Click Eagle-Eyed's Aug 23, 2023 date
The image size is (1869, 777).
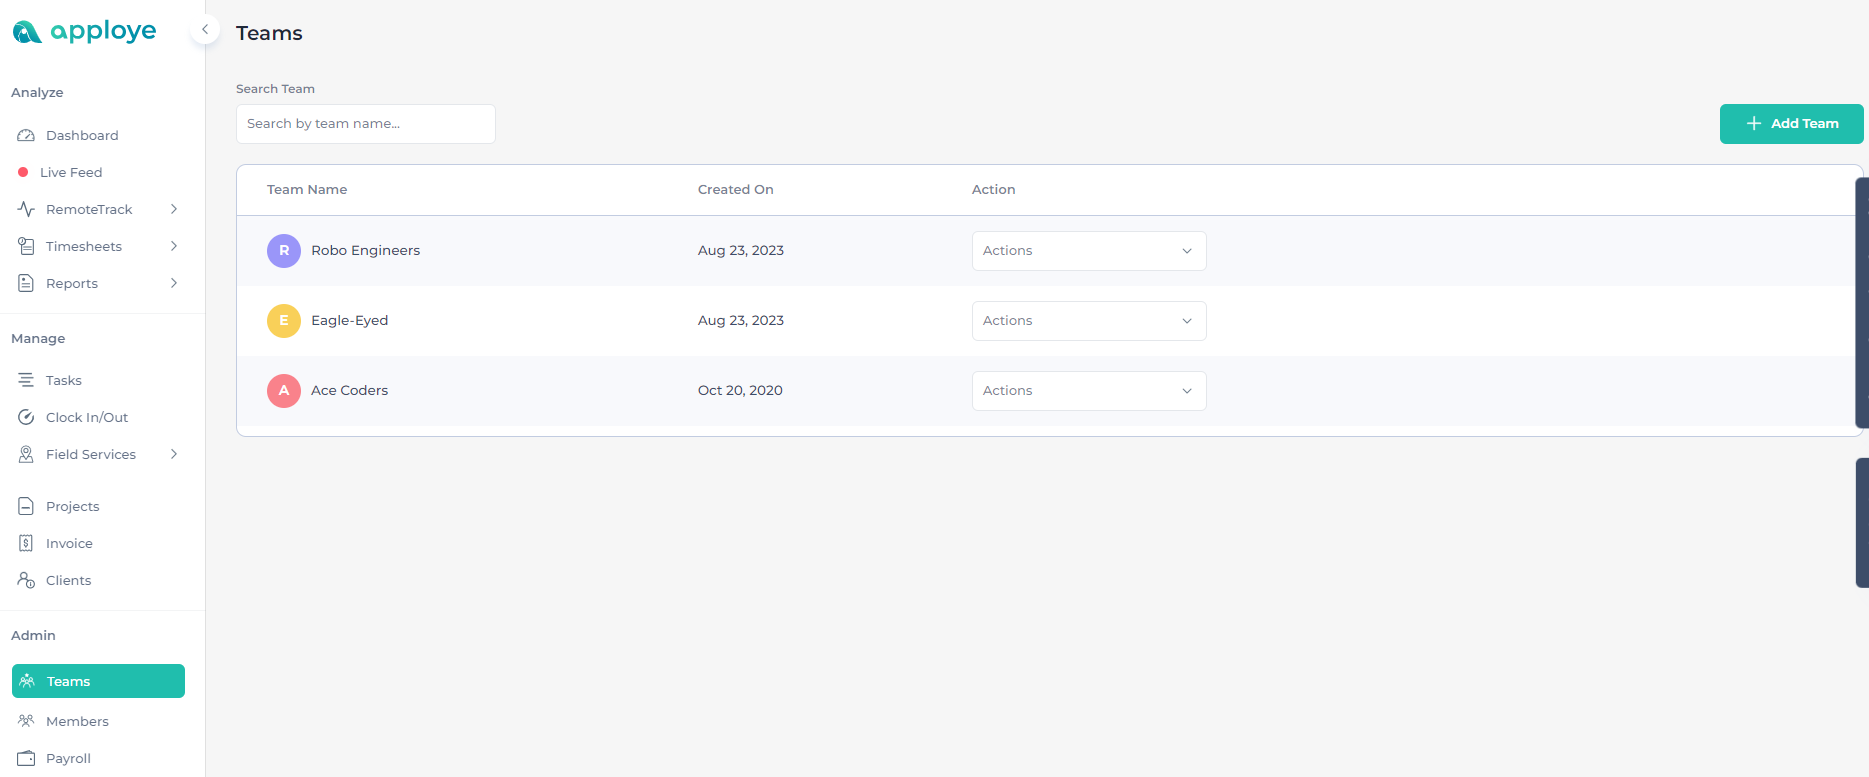tap(741, 321)
